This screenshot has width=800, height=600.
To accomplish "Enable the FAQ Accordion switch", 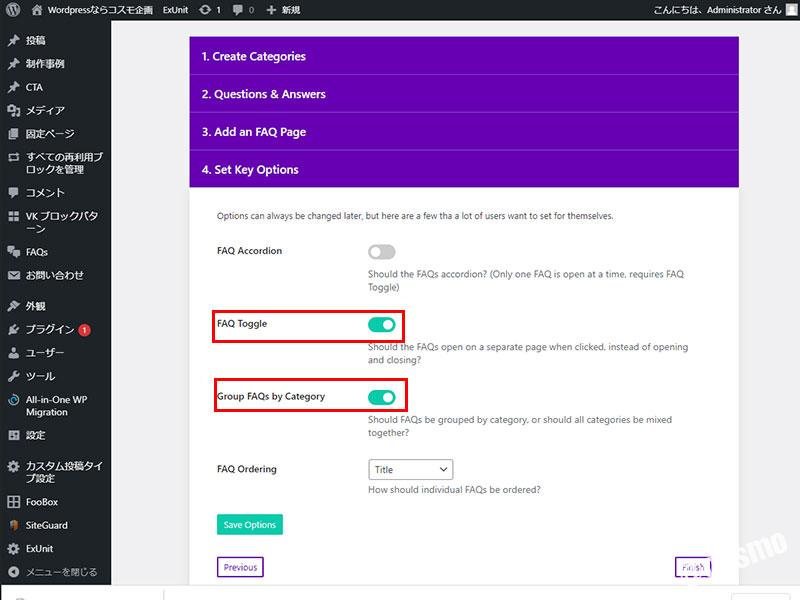I will 381,252.
